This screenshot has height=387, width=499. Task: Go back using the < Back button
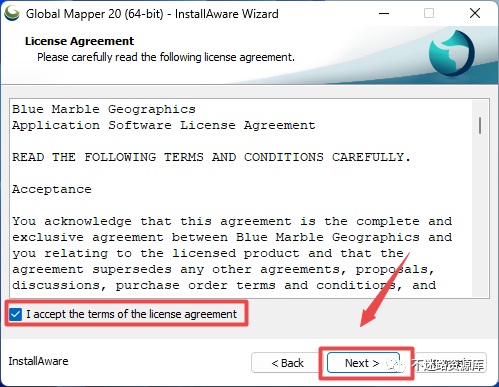click(x=287, y=363)
